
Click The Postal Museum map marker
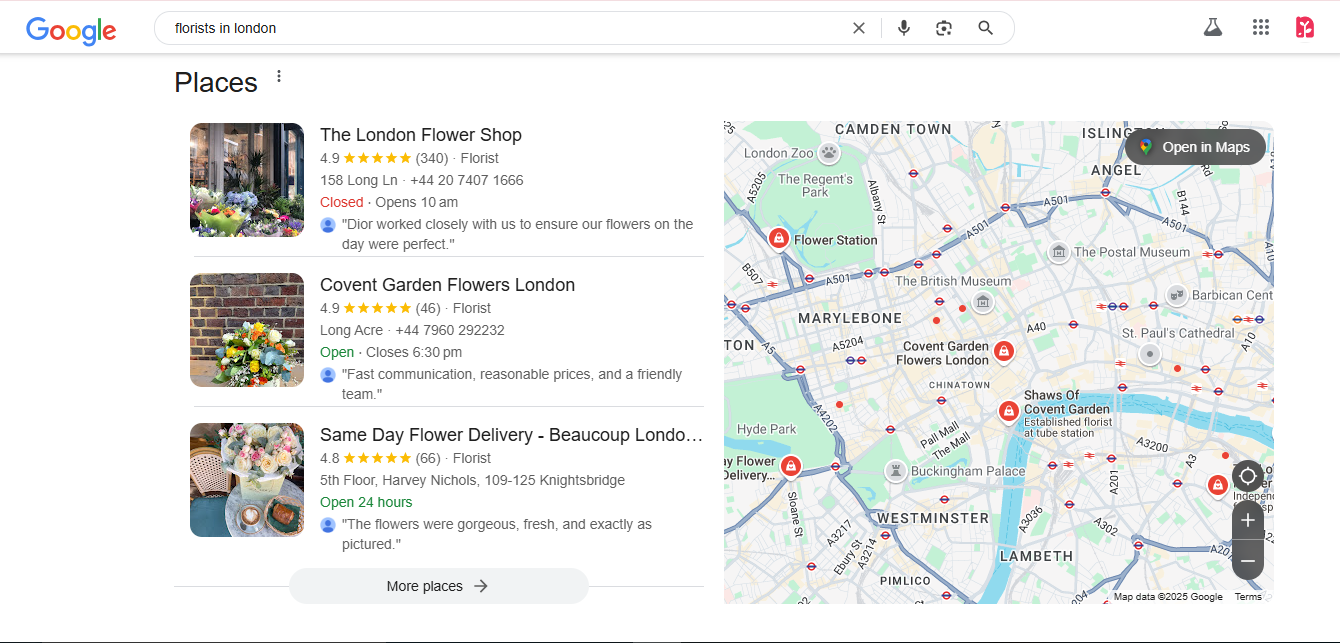click(1059, 252)
